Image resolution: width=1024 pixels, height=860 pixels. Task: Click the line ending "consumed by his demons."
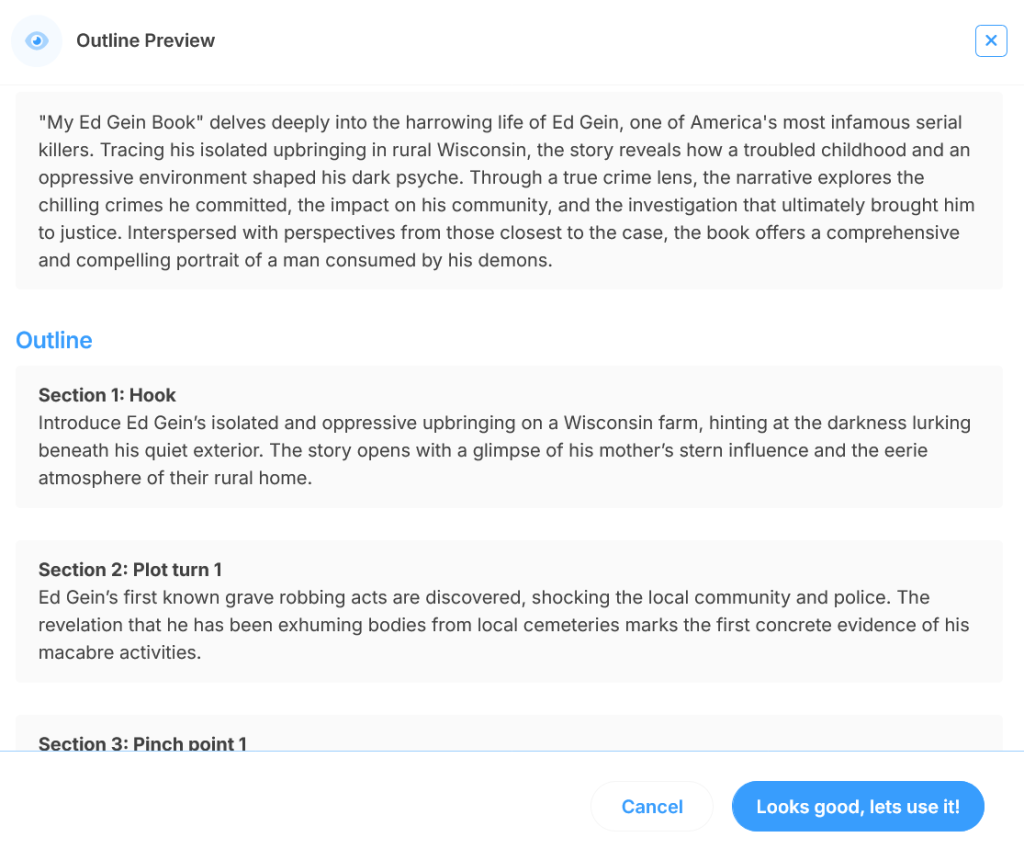(295, 261)
